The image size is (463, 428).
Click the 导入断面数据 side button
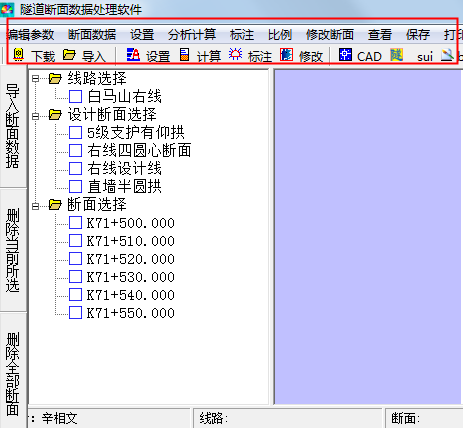coord(13,126)
